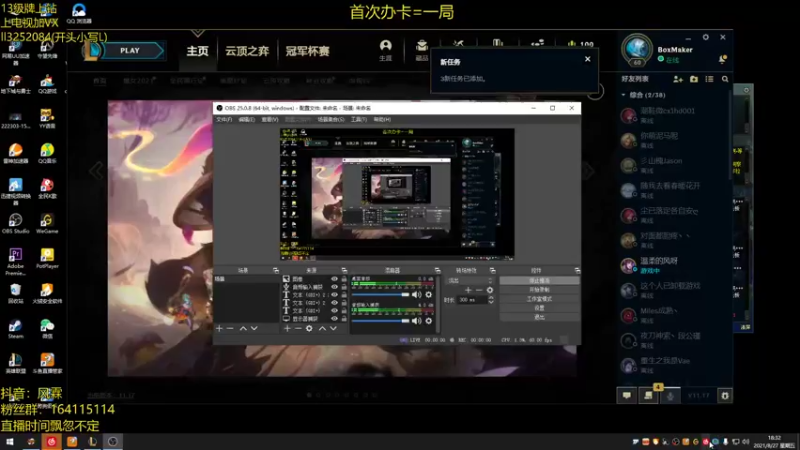Open the 冠军杯赛 tab
The height and width of the screenshot is (450, 800).
click(x=307, y=51)
